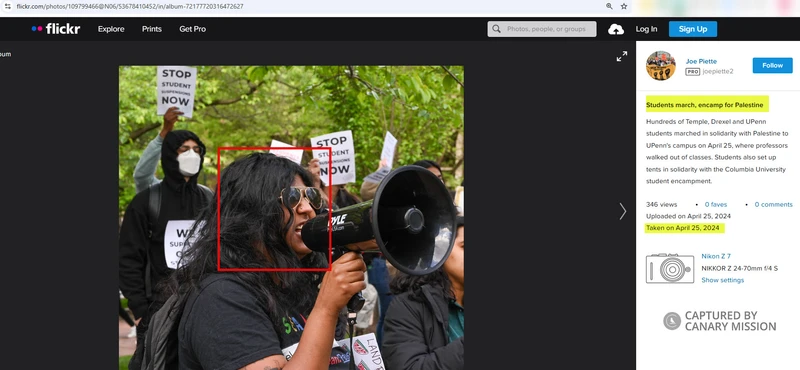Viewport: 800px width, 370px height.
Task: Open the 0 comments link
Action: click(773, 204)
